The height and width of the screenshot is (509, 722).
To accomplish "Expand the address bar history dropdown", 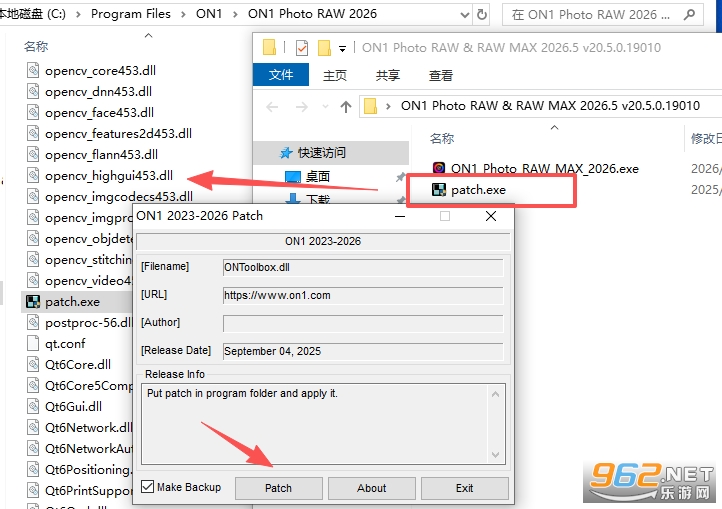I will tap(465, 15).
